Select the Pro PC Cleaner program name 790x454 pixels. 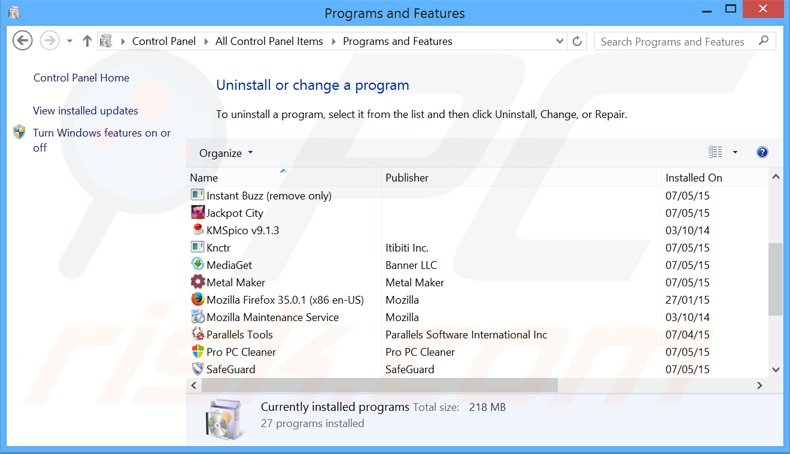(x=241, y=352)
